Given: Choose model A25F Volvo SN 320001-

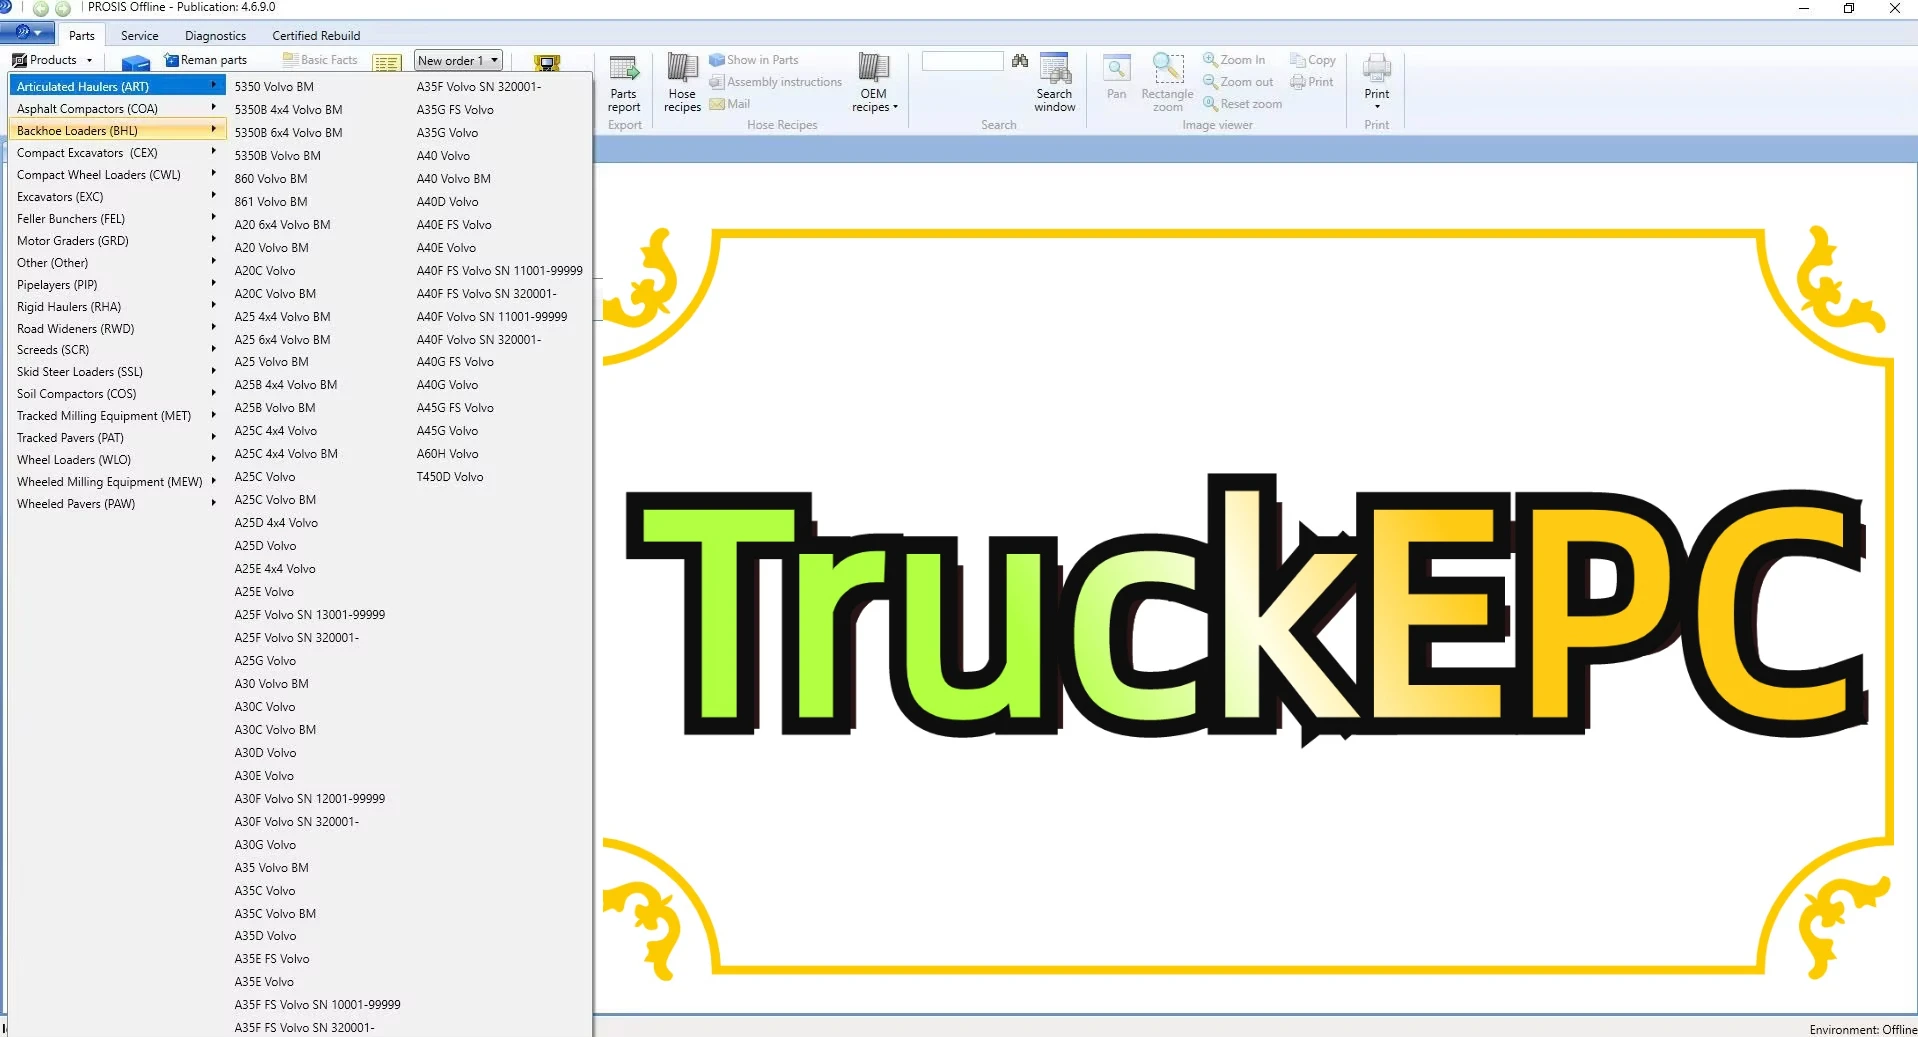Looking at the screenshot, I should (296, 637).
